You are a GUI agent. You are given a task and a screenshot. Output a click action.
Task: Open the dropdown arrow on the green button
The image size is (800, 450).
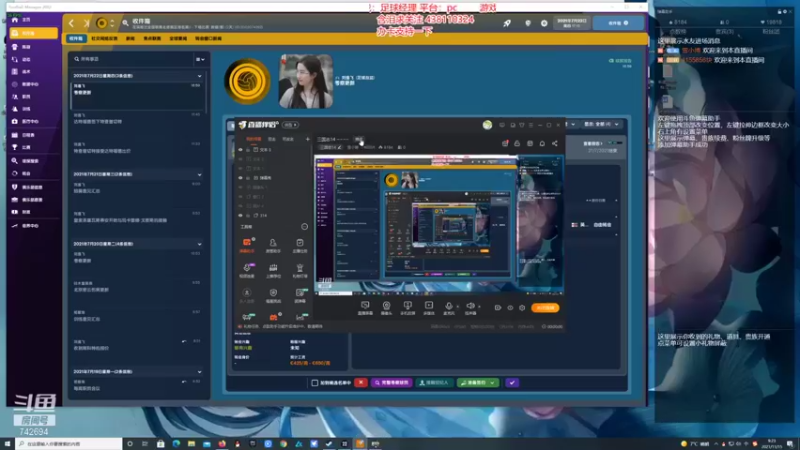[x=492, y=383]
